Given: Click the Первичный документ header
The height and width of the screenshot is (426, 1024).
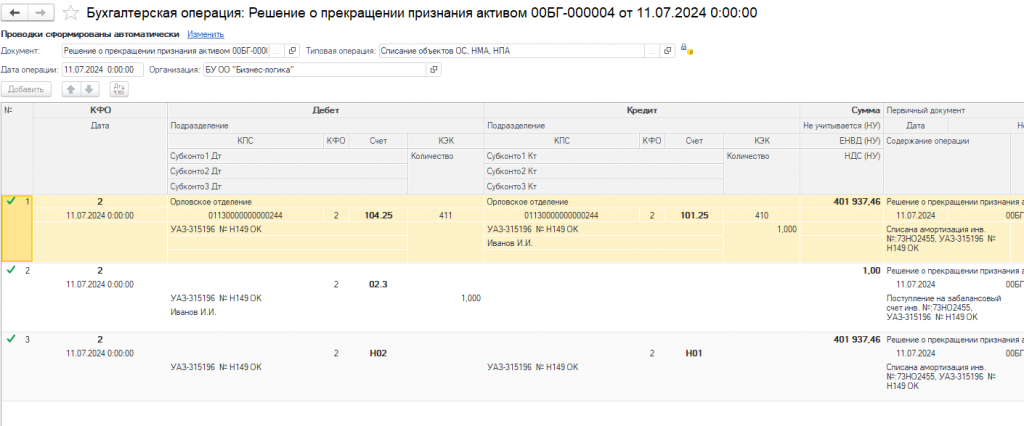Looking at the screenshot, I should tap(953, 110).
